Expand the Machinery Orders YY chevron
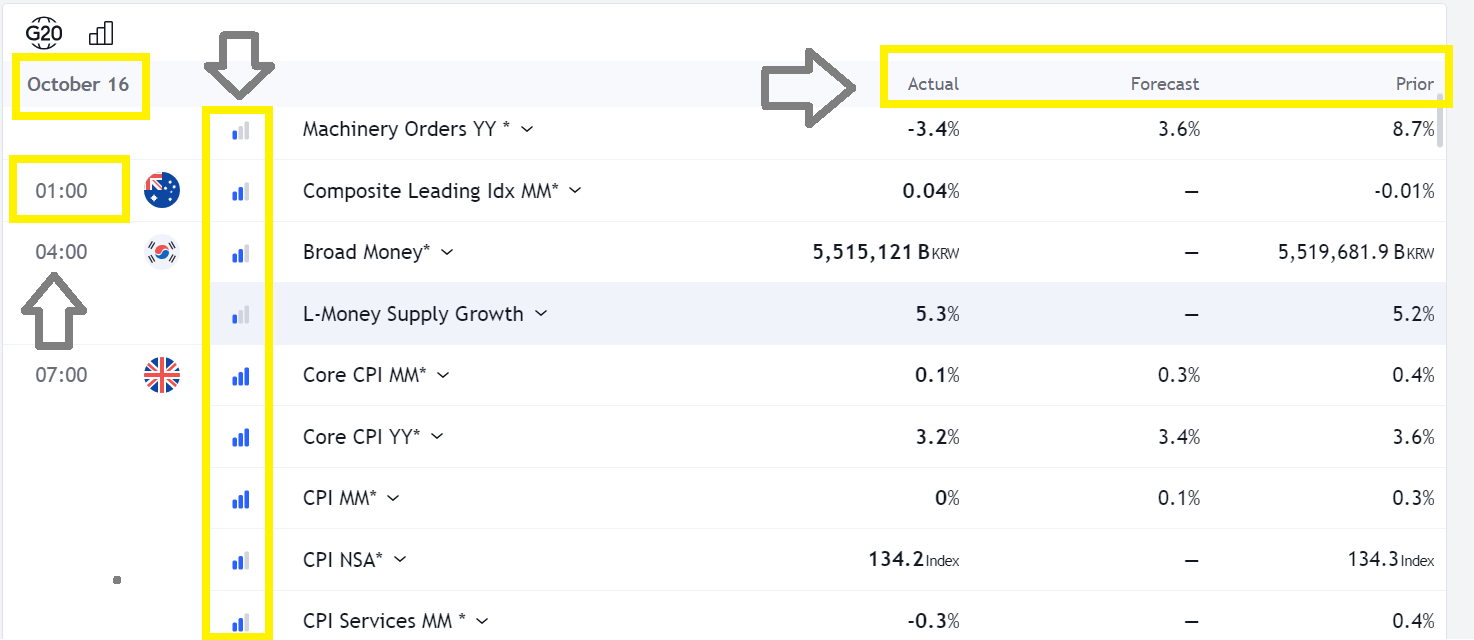 point(528,129)
